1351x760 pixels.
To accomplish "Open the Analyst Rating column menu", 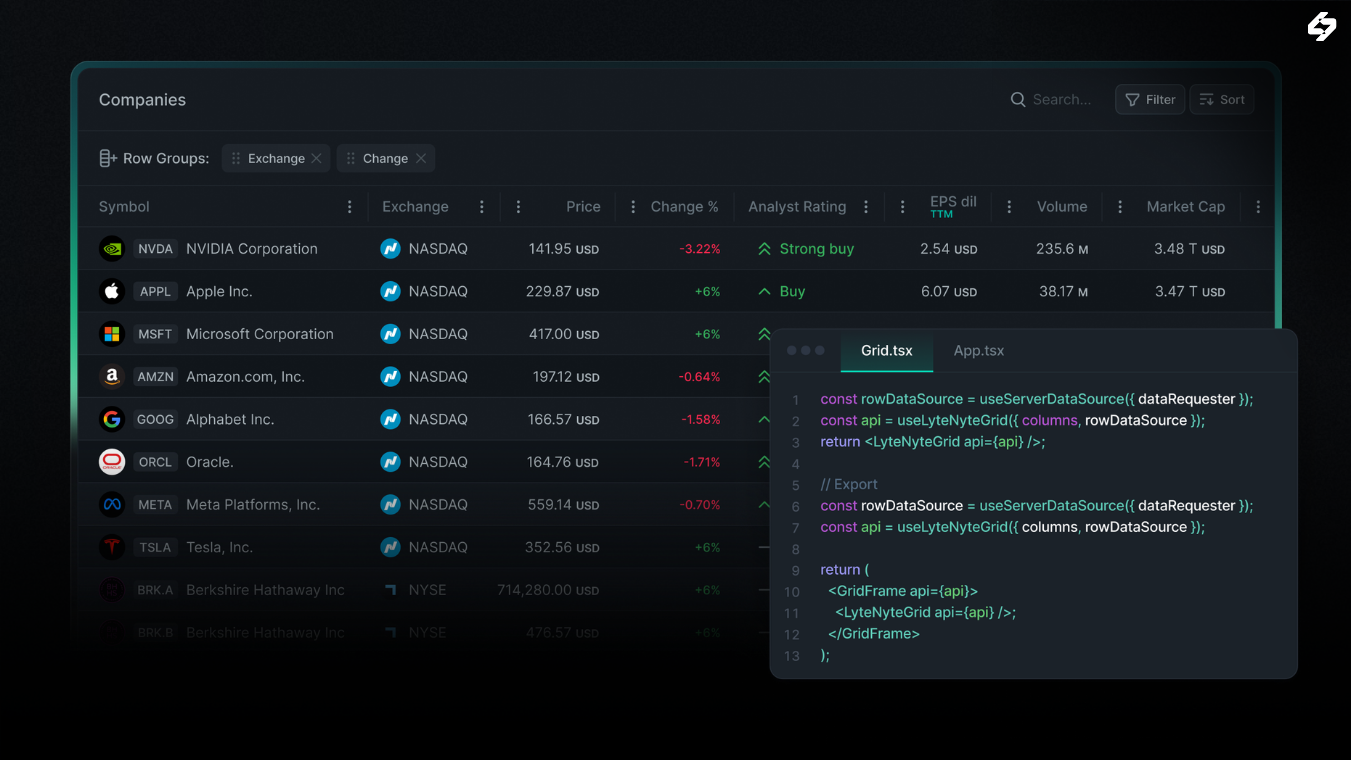I will 866,207.
